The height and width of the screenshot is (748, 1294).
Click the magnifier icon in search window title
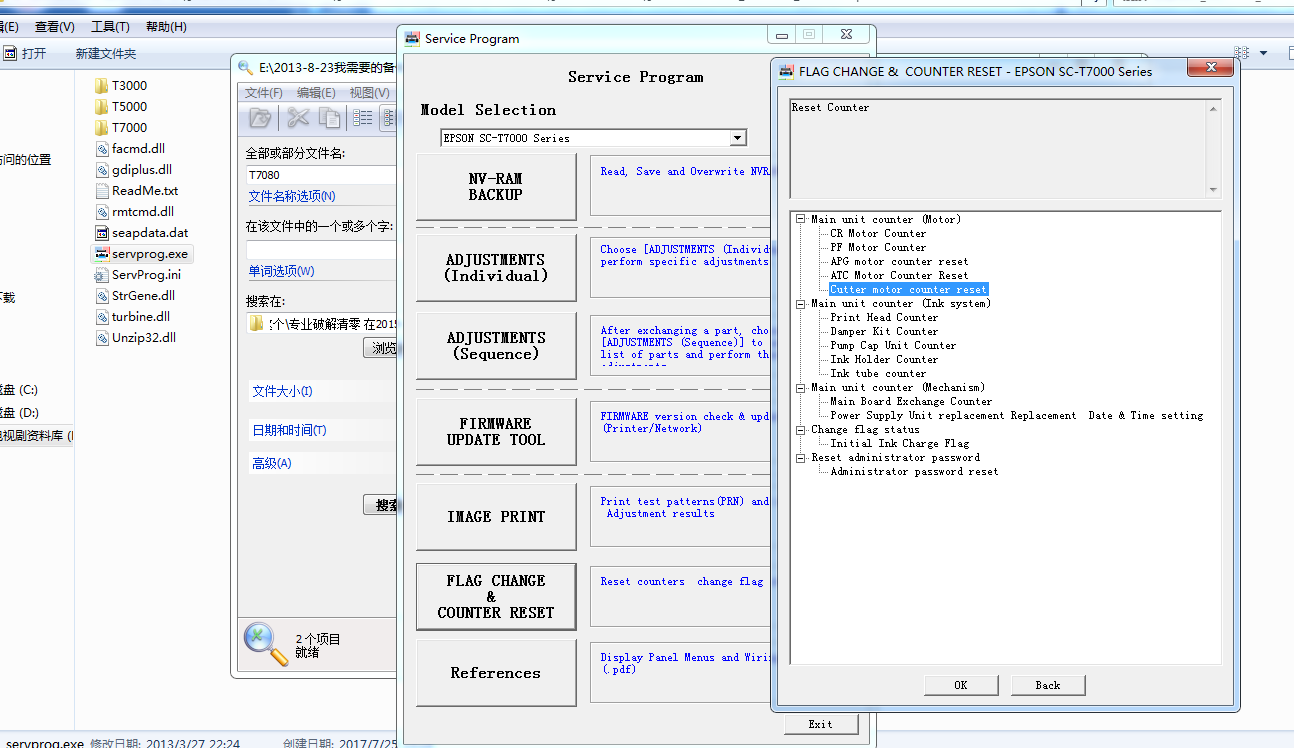pos(245,67)
